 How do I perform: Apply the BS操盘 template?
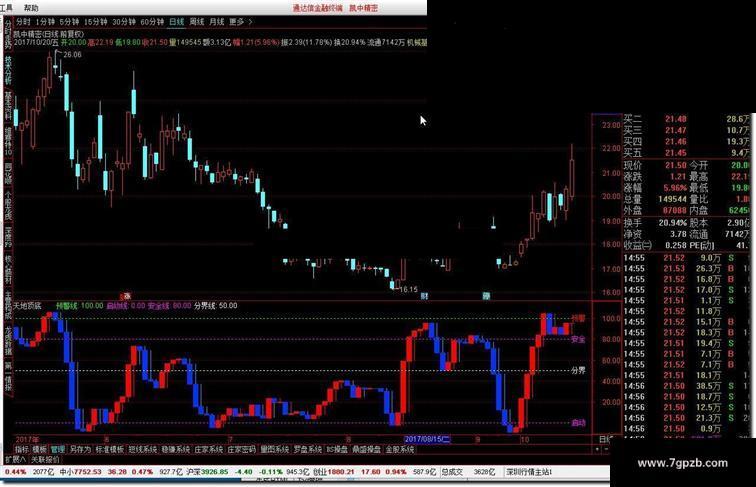[x=337, y=449]
